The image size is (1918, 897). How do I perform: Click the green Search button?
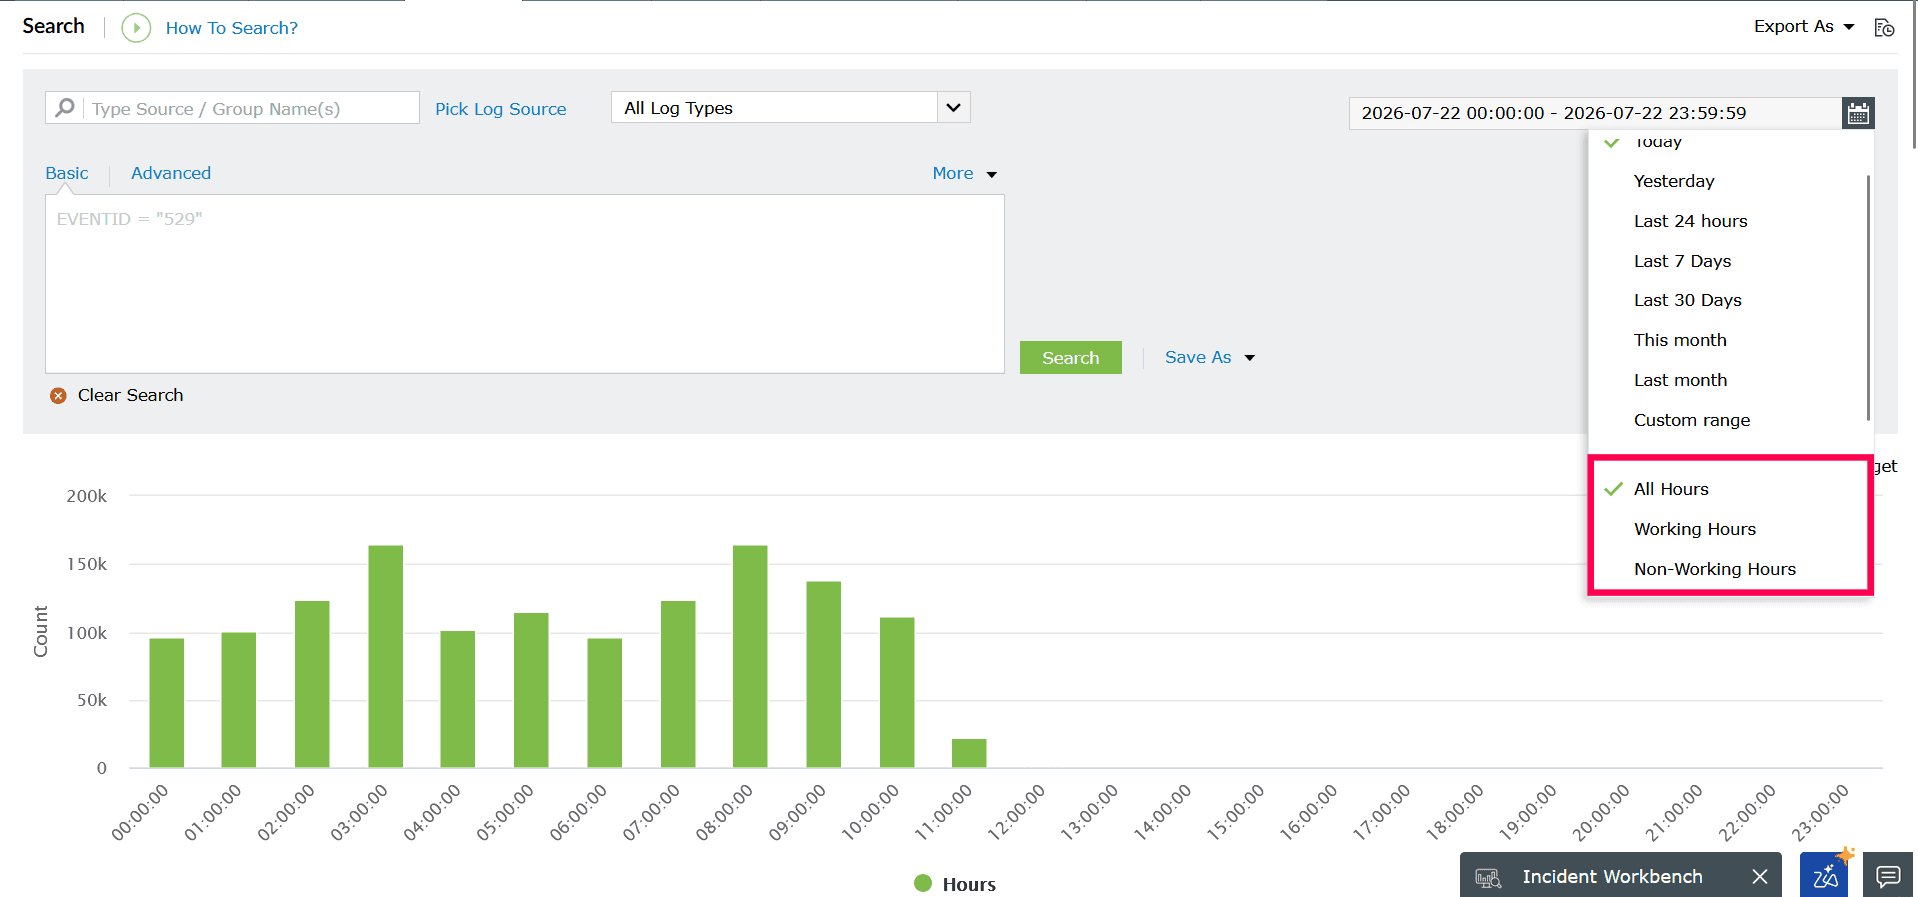1070,357
